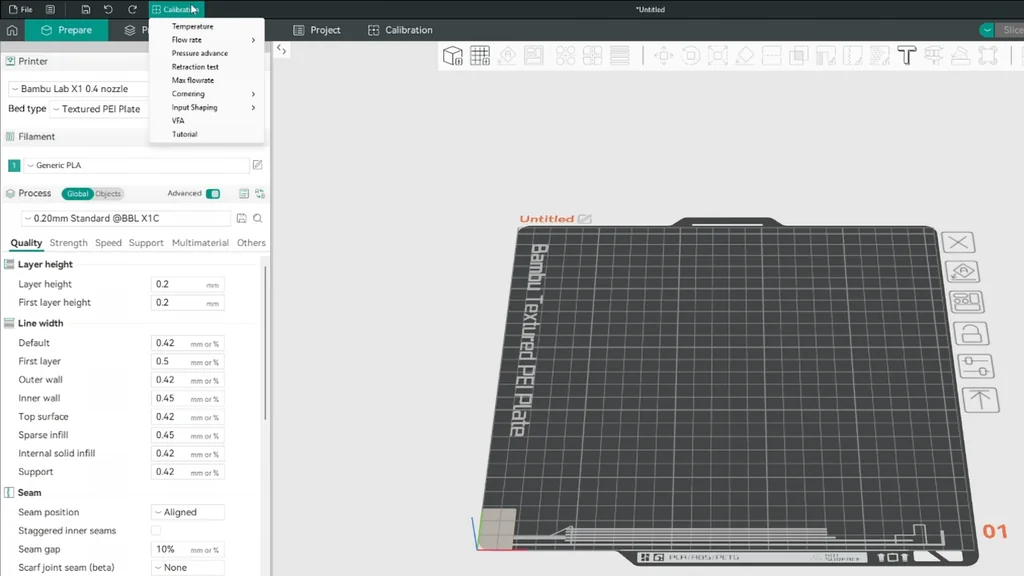Click the Auto orient toolbar icon

507,56
